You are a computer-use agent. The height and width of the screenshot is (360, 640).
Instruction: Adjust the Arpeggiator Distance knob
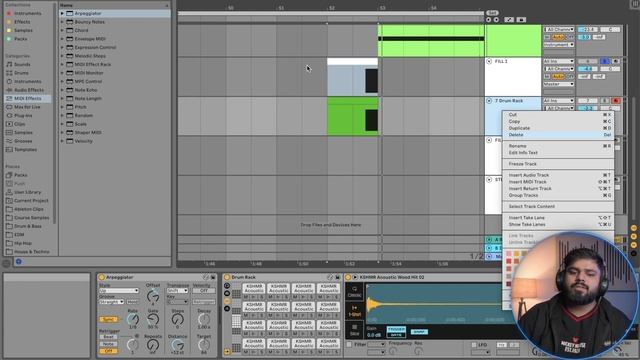point(177,345)
